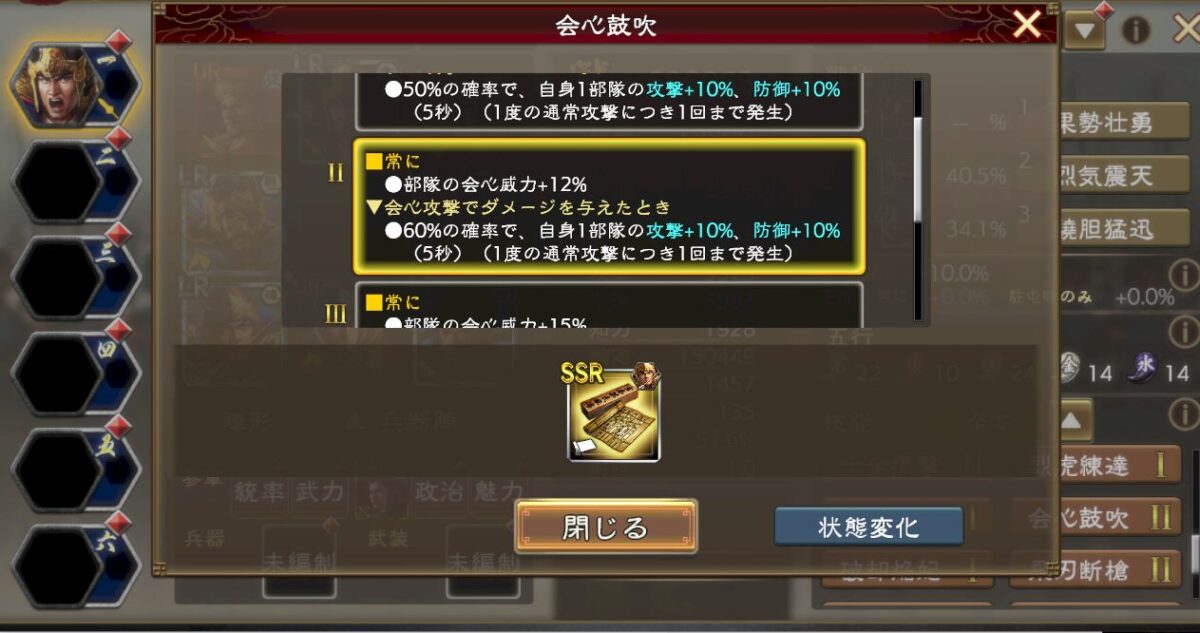Select skill level III description box

(609, 305)
